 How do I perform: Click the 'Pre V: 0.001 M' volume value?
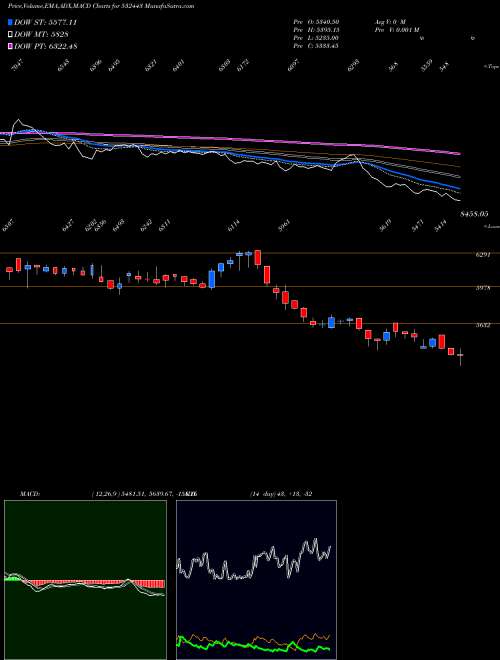[396, 30]
